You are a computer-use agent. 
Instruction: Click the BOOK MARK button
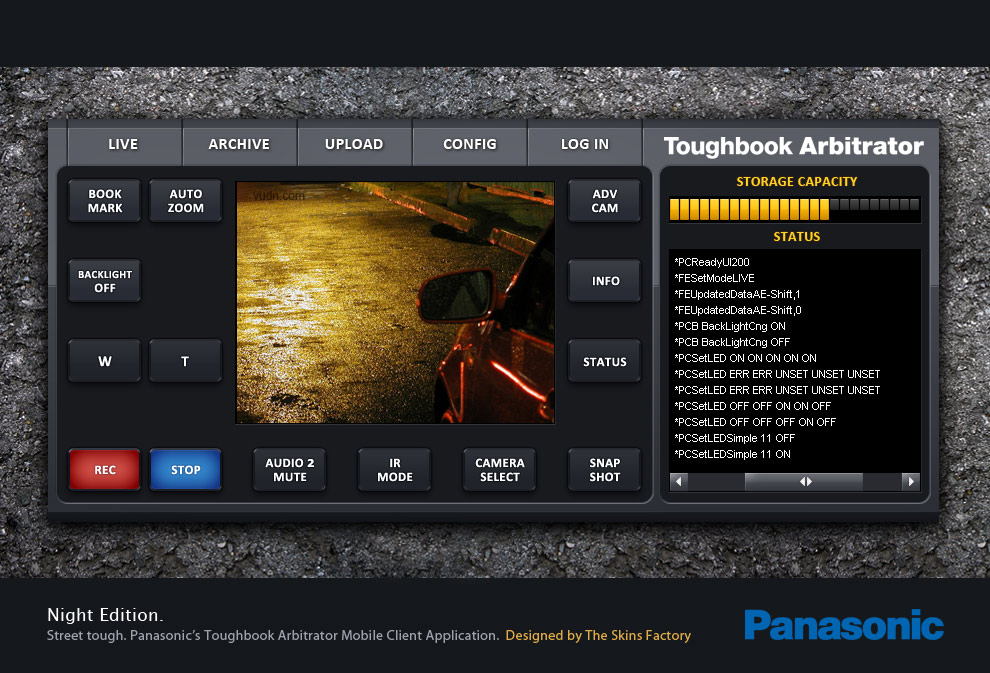(105, 201)
